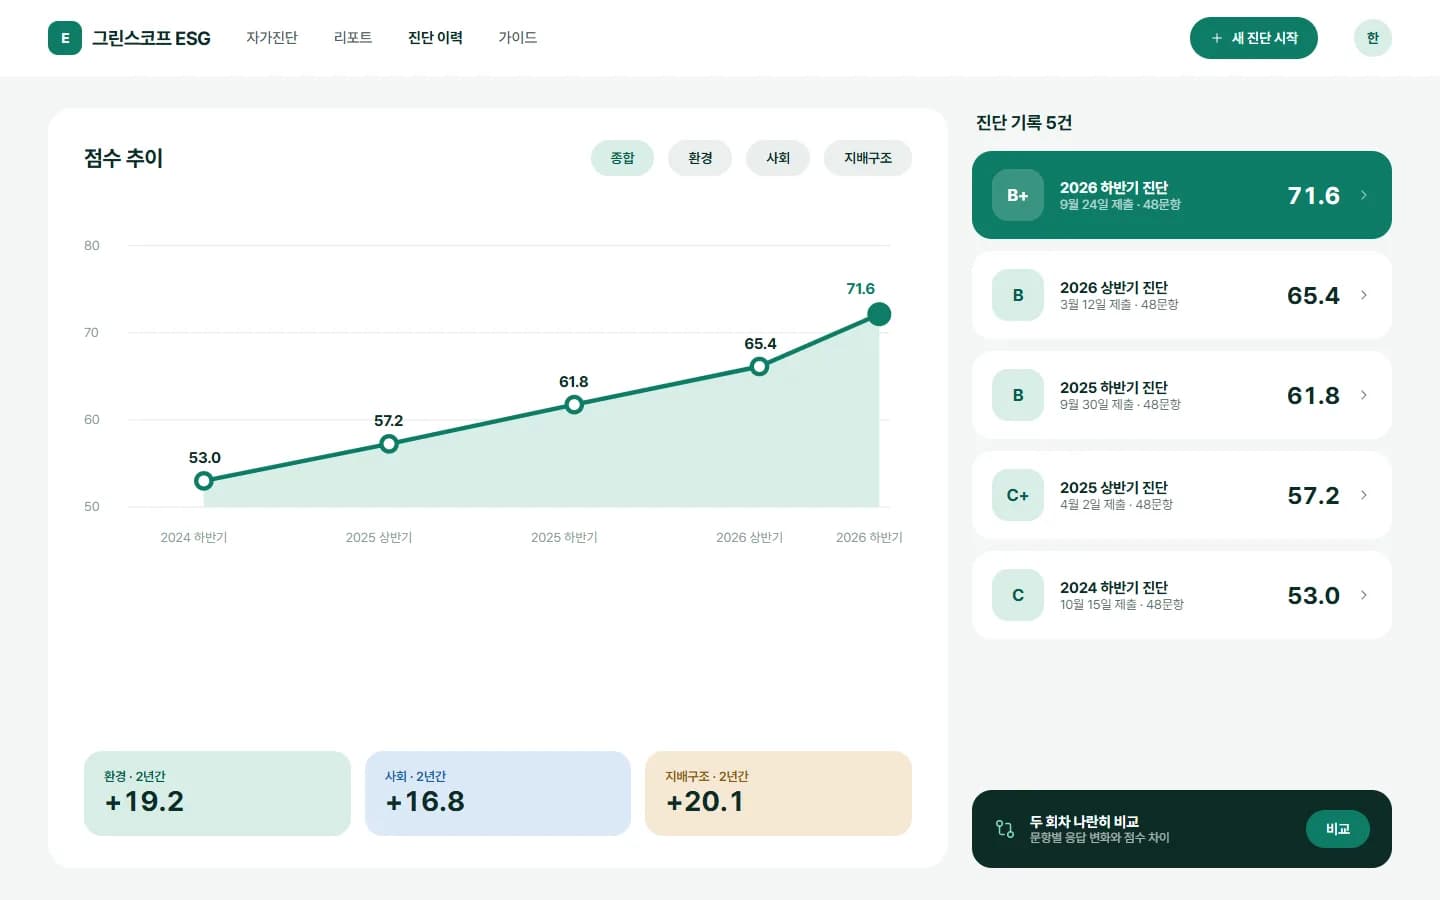The height and width of the screenshot is (900, 1440).
Task: Click the 2025 상반기 진단 title text
Action: pyautogui.click(x=1114, y=487)
